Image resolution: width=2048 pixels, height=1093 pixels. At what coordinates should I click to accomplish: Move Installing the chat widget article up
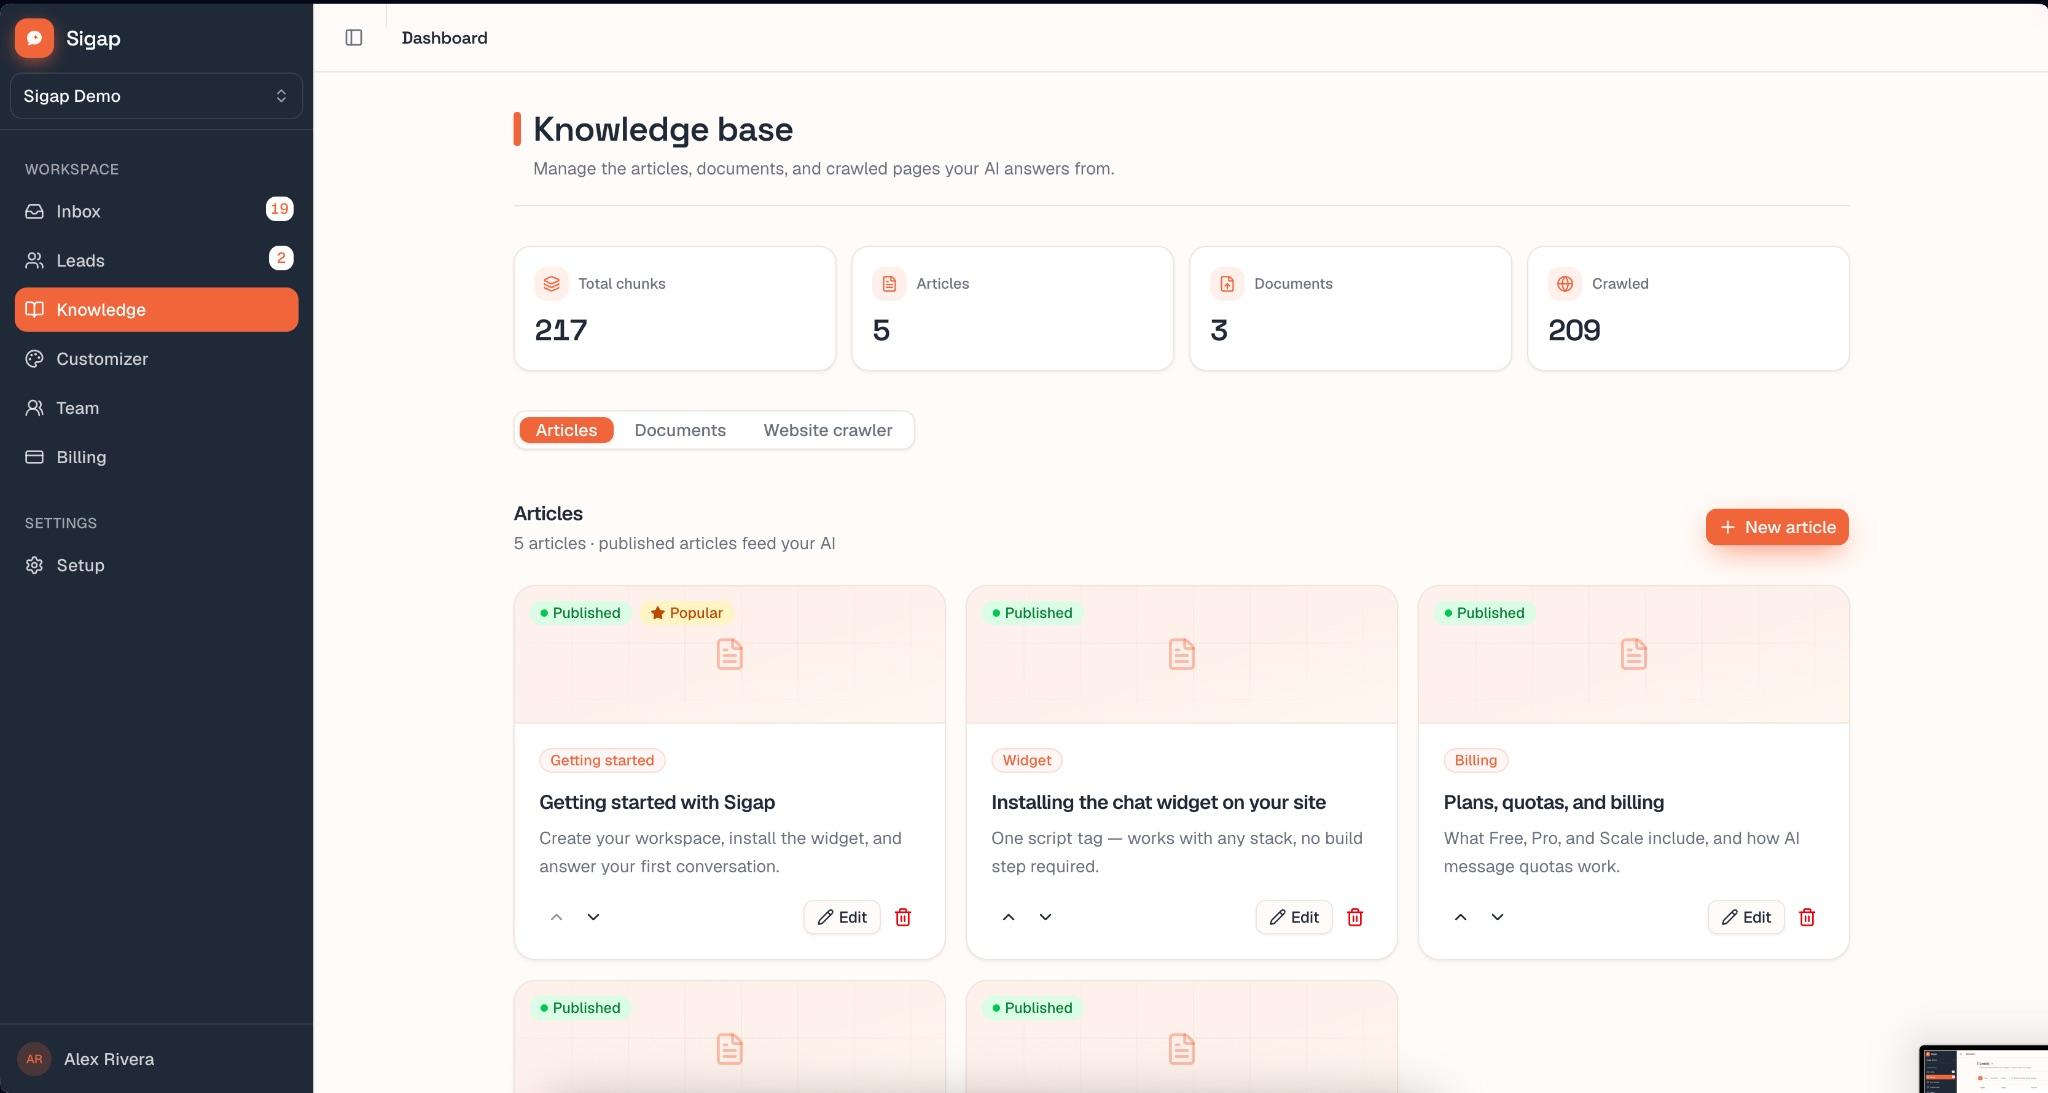[1008, 917]
